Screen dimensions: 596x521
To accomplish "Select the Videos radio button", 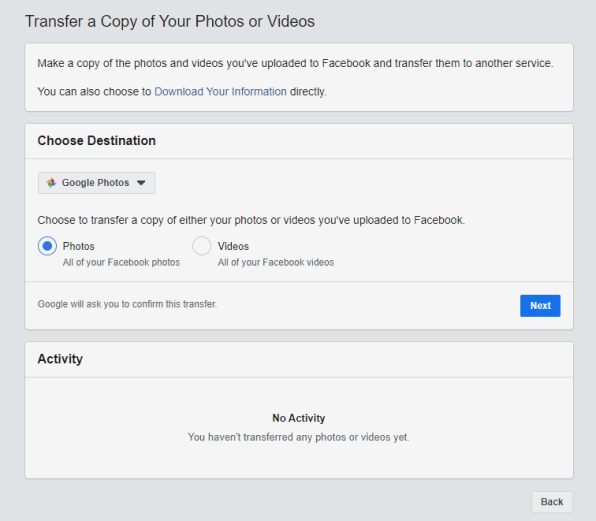I will (x=201, y=246).
